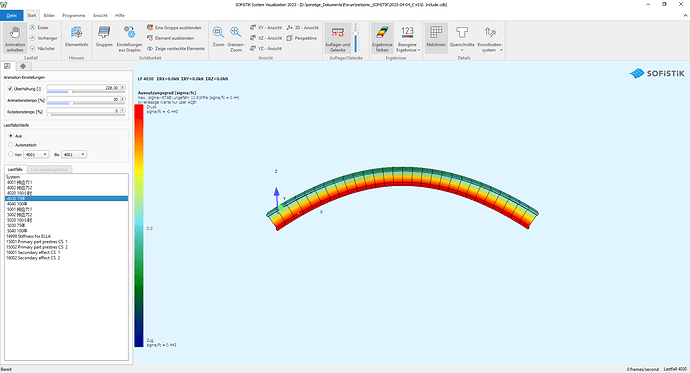Toggle Auflager und Gelenke display
690x373 pixels.
point(338,38)
